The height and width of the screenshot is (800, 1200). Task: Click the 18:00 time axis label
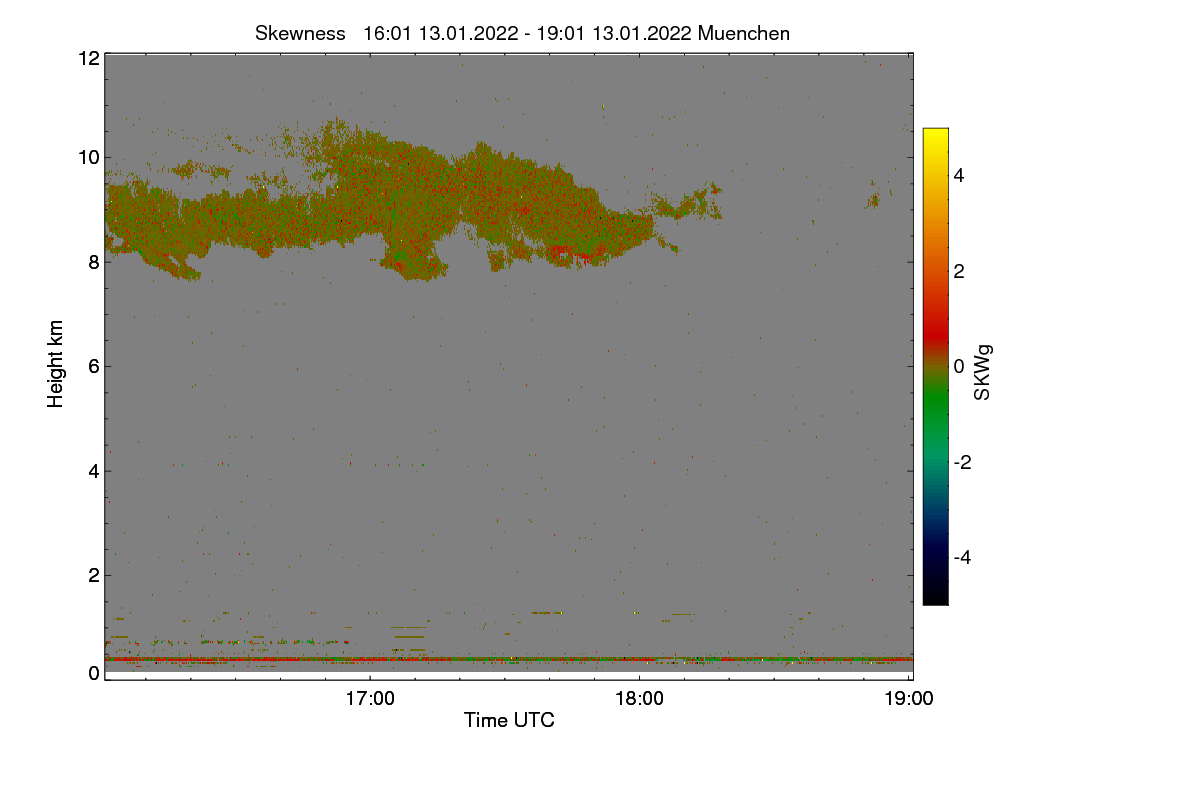(x=639, y=699)
